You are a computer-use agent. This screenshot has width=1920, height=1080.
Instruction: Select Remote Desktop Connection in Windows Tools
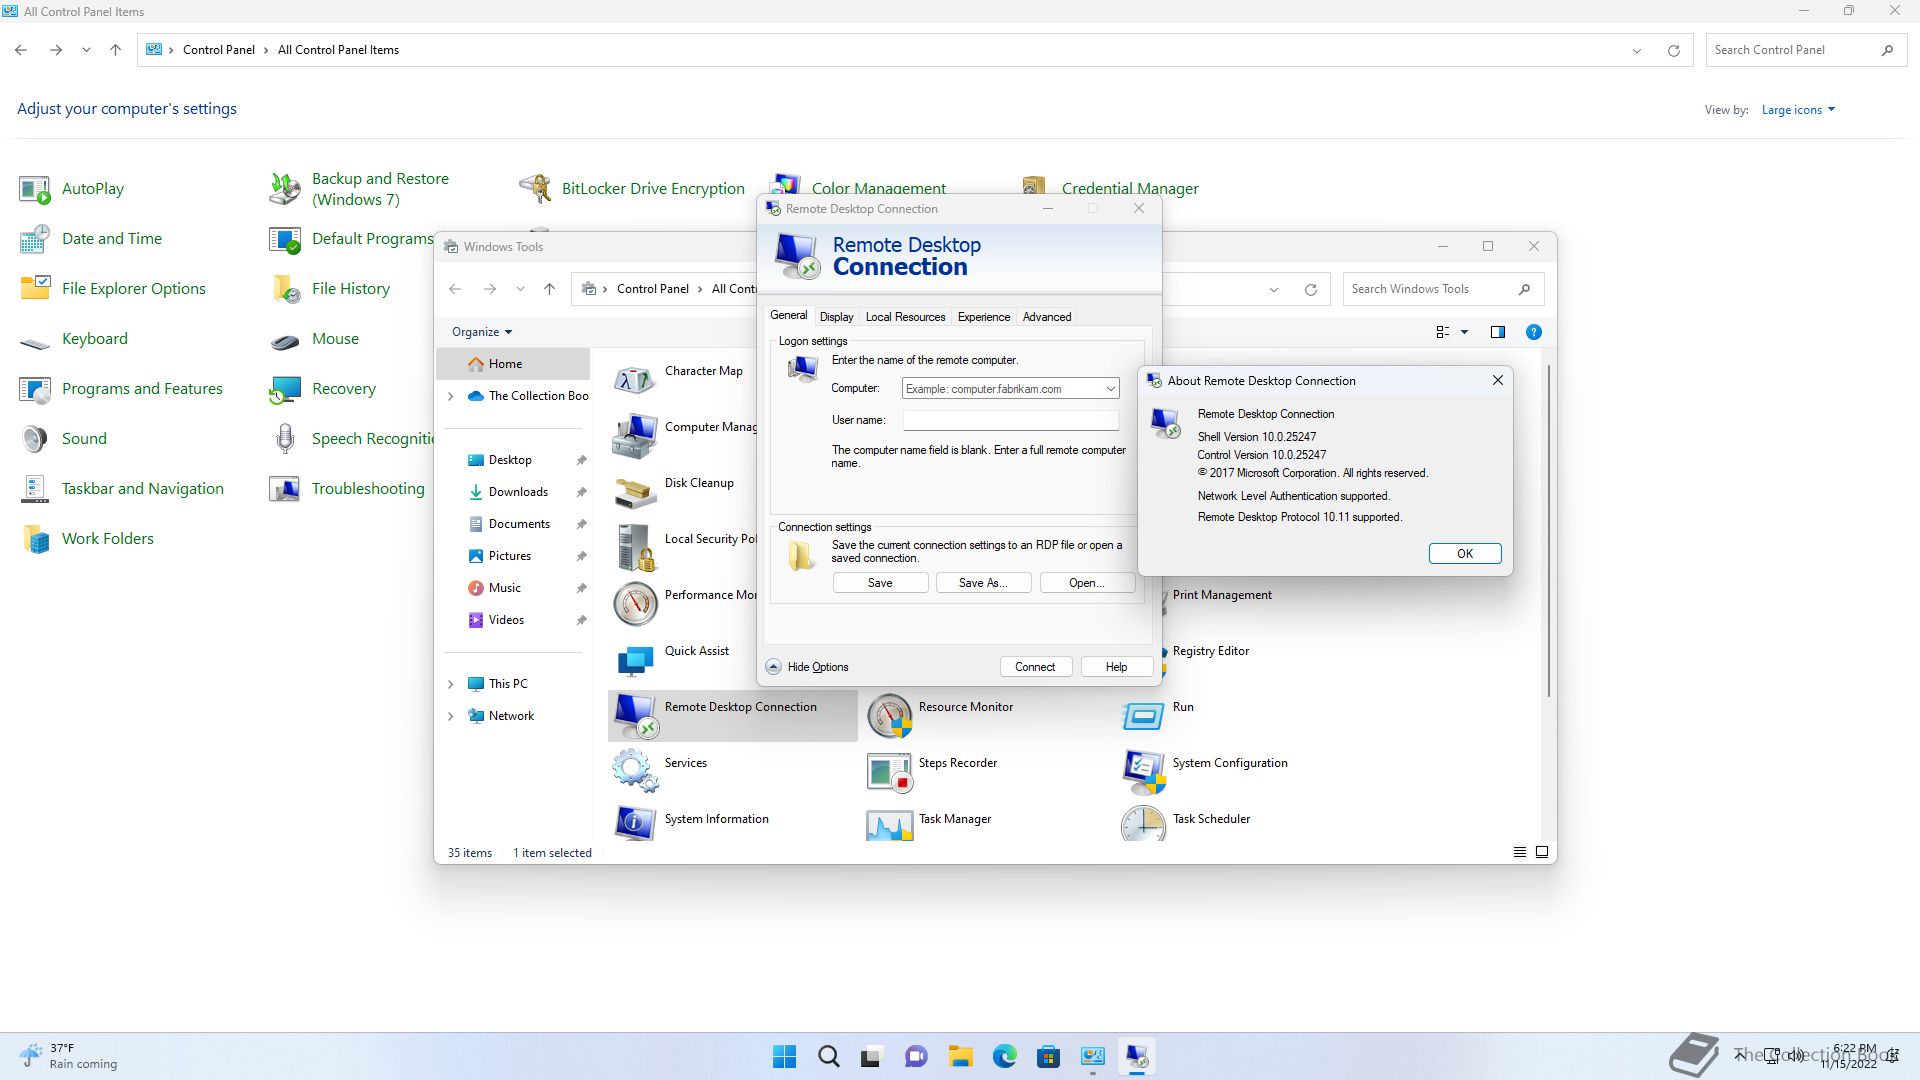[x=733, y=715]
